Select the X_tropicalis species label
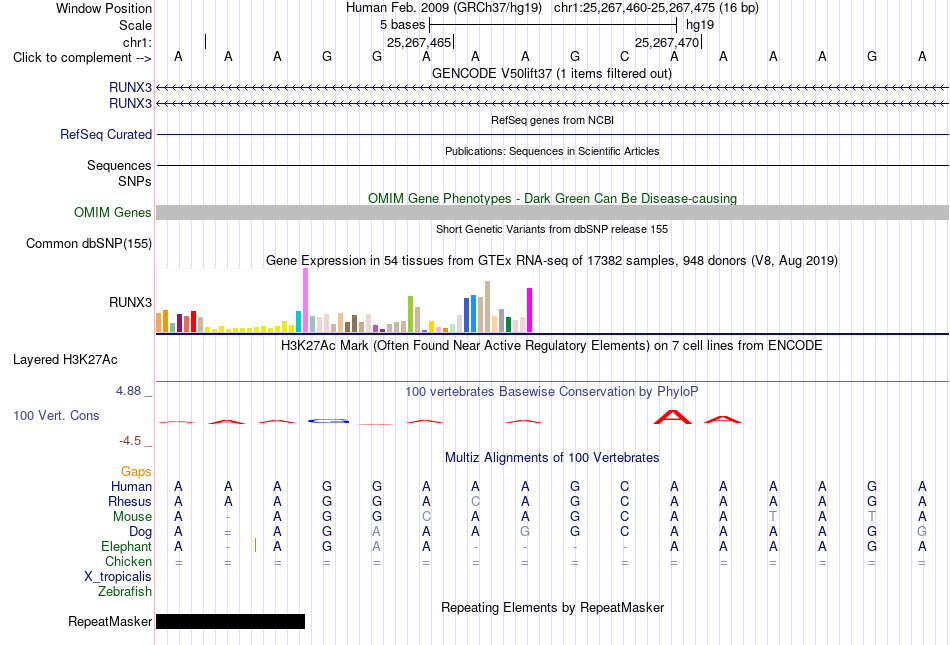 click(x=118, y=577)
